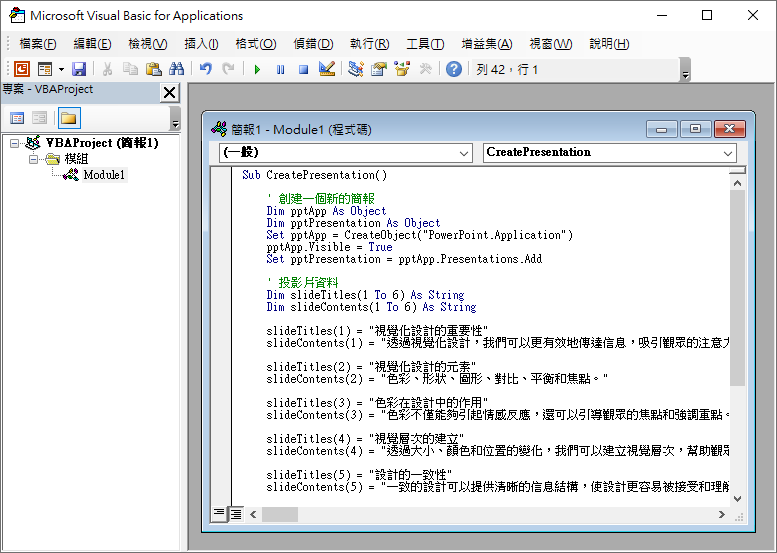Click the Insert UserForm toolbar icon
The width and height of the screenshot is (777, 553).
pos(45,69)
